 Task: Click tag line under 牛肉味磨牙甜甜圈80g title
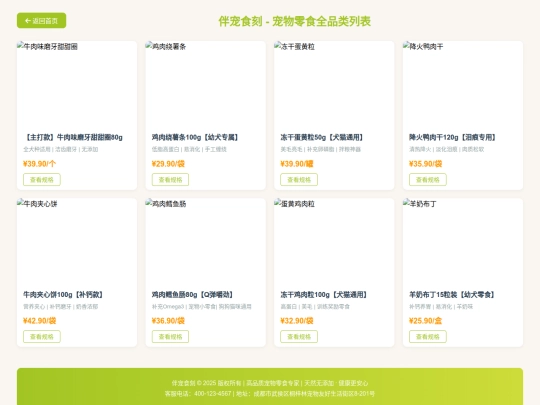click(61, 149)
